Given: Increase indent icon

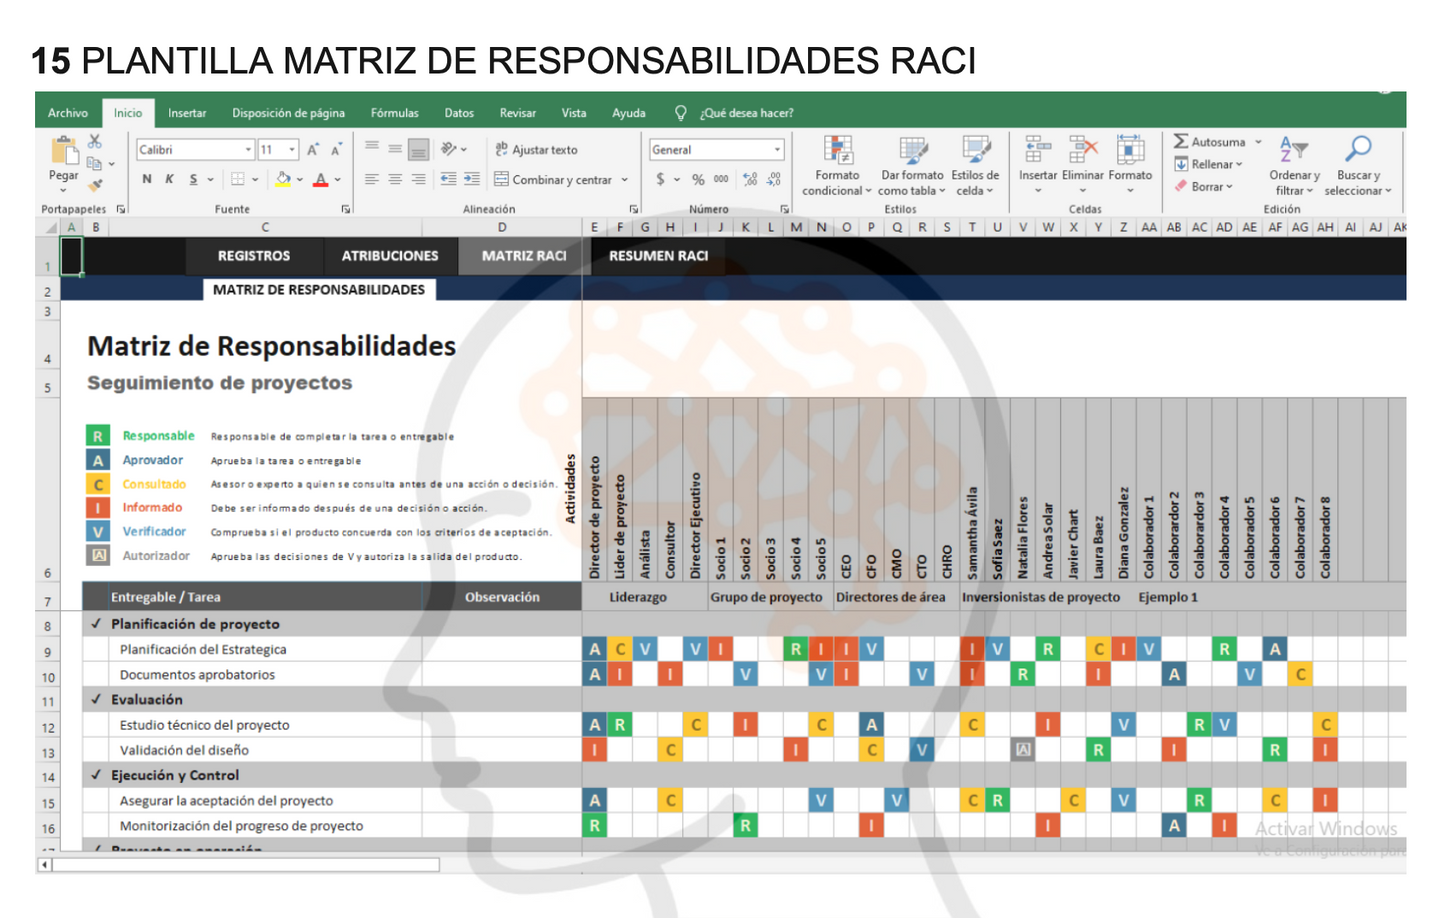Looking at the screenshot, I should pos(472,180).
